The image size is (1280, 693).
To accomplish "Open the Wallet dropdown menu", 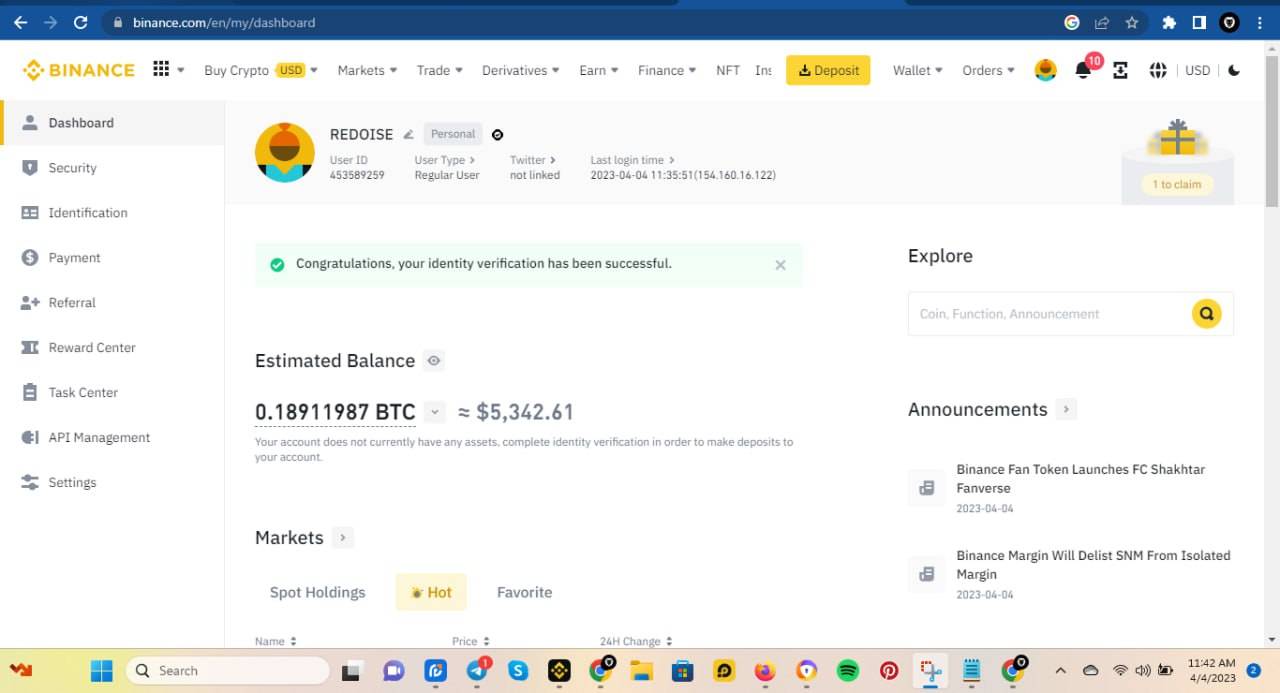I will 917,70.
